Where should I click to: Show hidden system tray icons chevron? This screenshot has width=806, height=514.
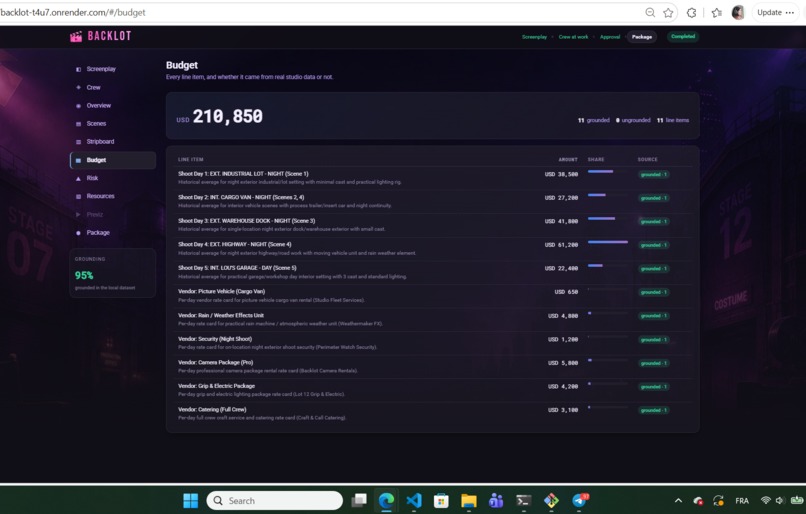click(679, 500)
